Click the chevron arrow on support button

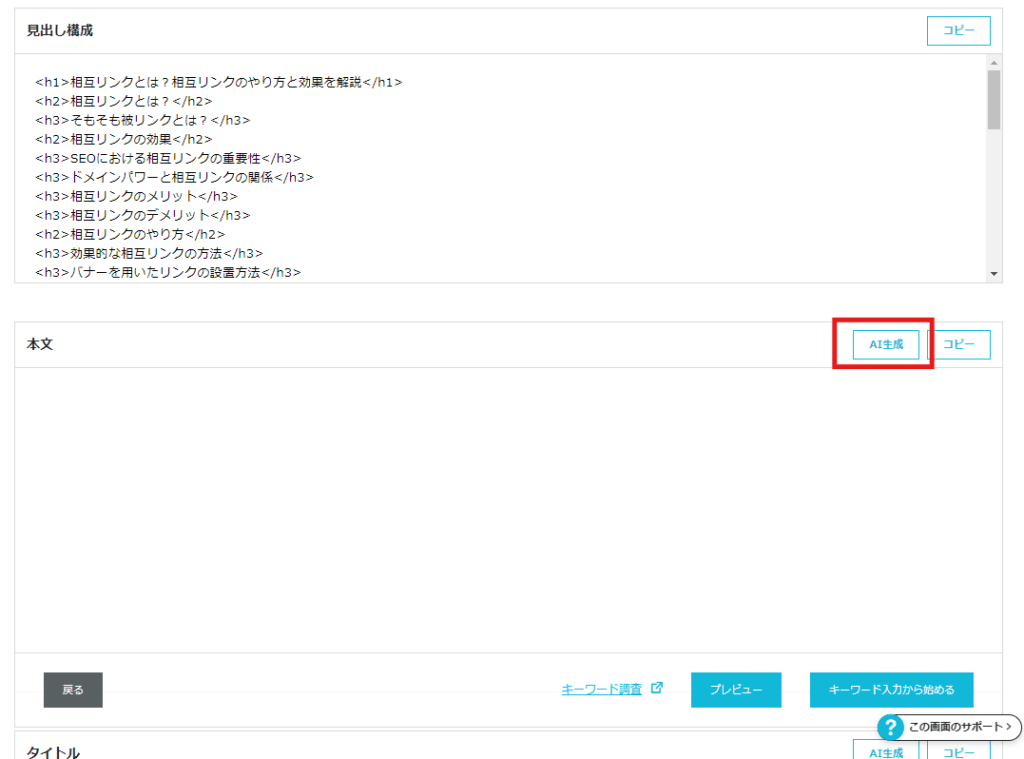pos(1010,727)
